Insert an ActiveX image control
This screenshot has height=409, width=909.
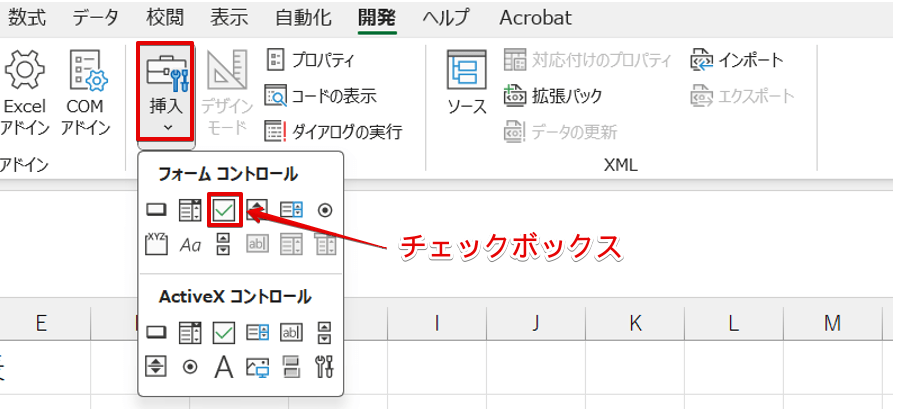click(x=257, y=367)
